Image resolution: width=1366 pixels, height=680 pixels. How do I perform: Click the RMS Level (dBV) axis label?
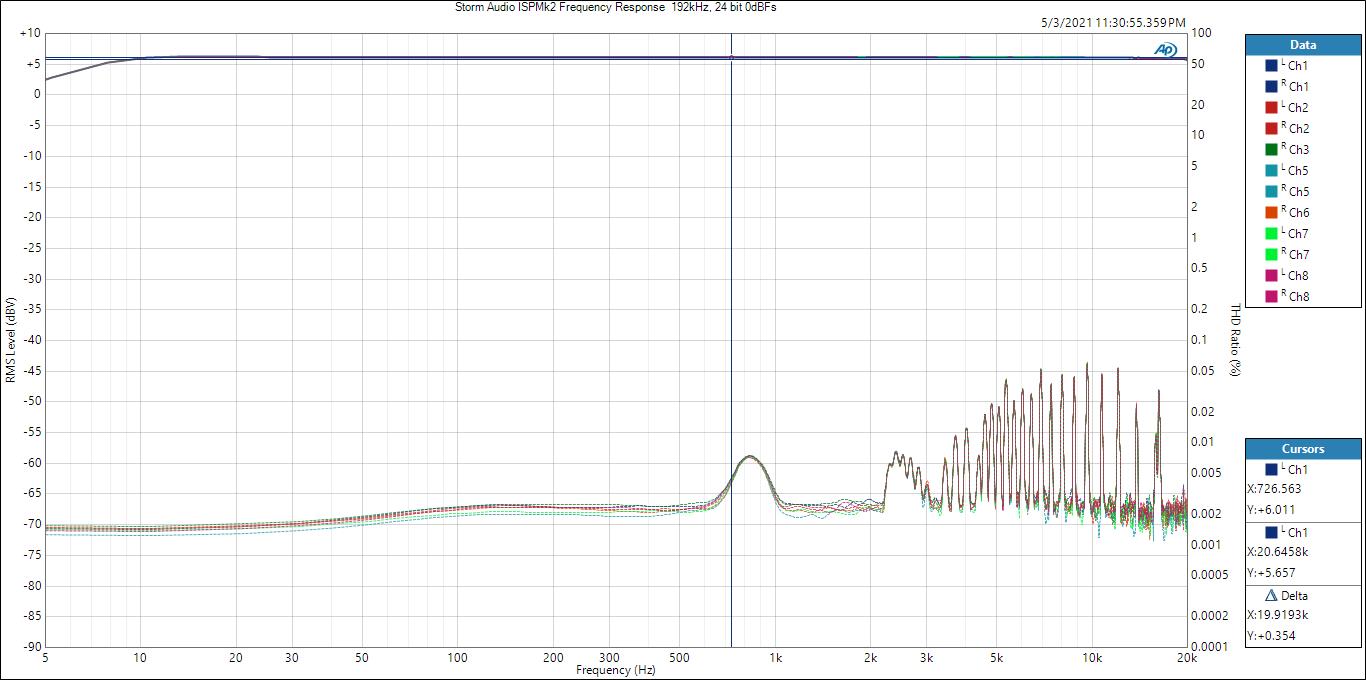(x=10, y=340)
